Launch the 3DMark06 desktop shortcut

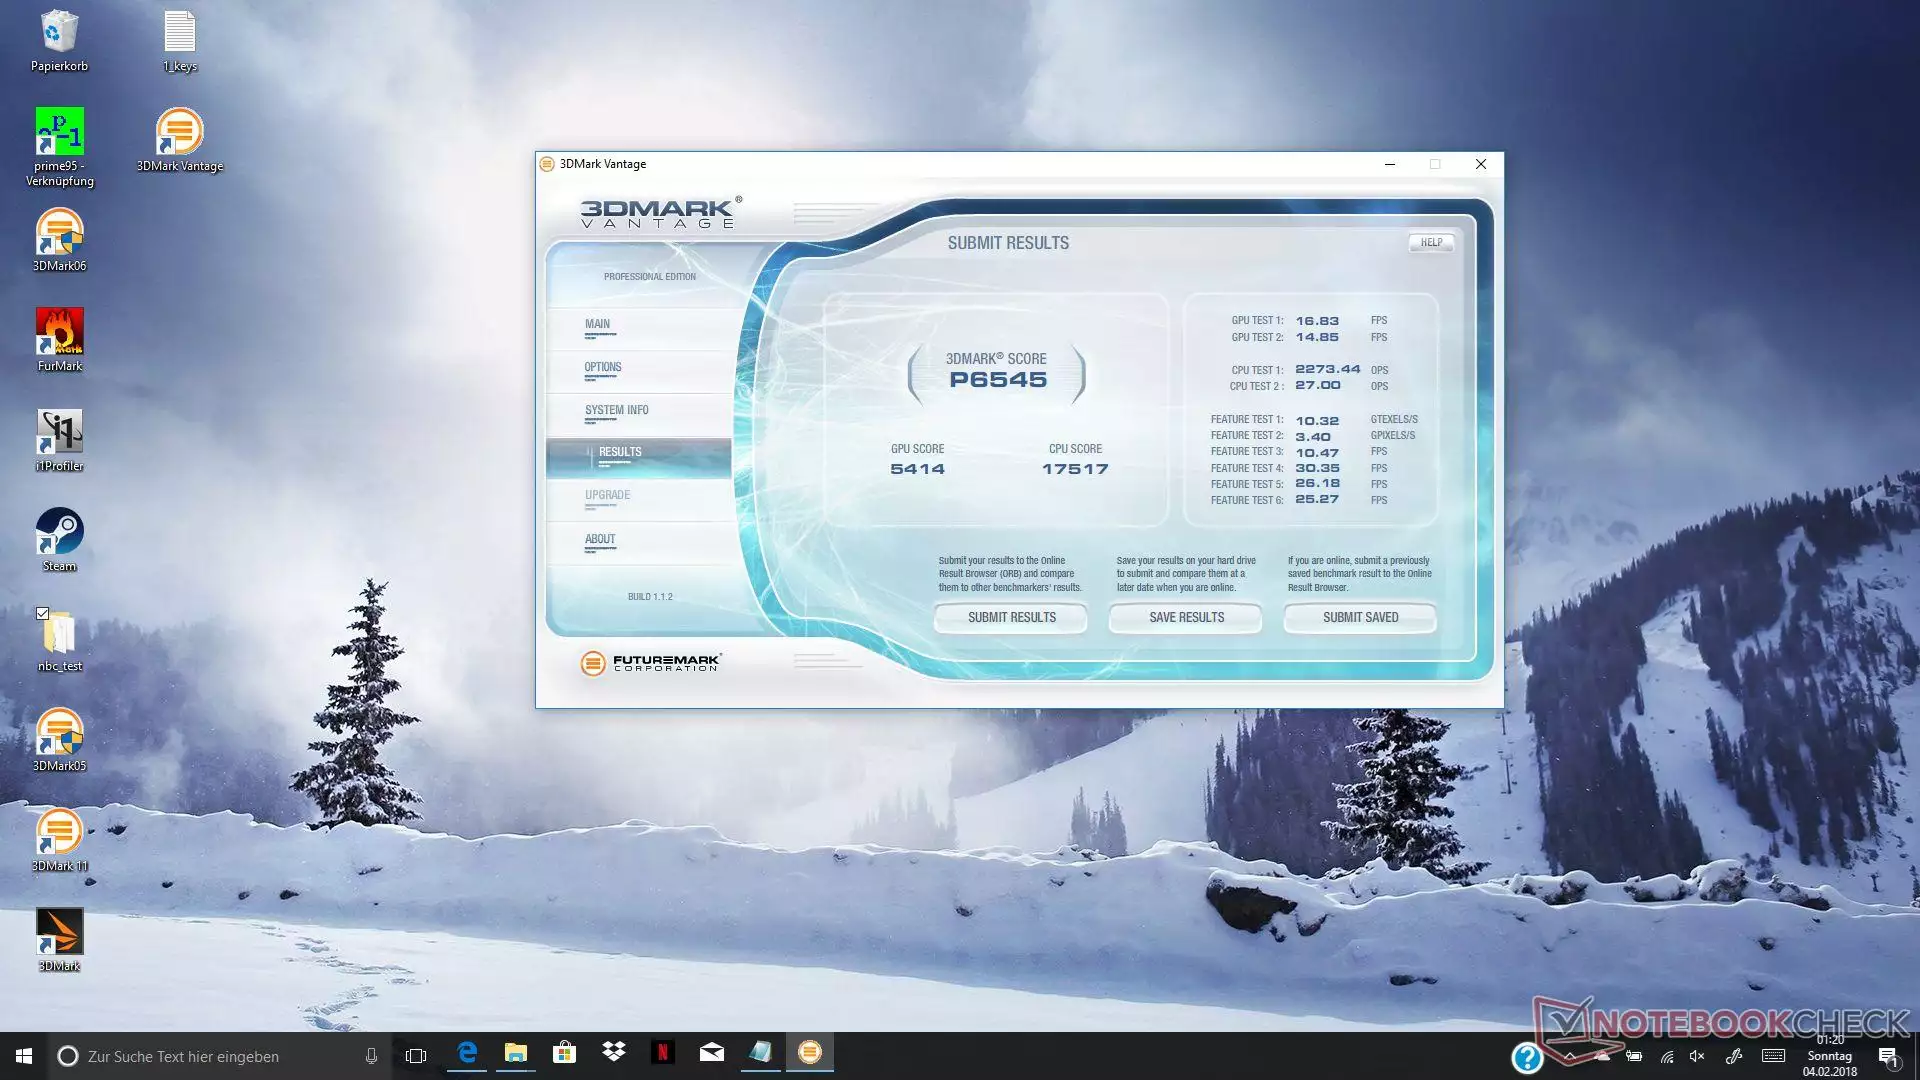click(59, 240)
